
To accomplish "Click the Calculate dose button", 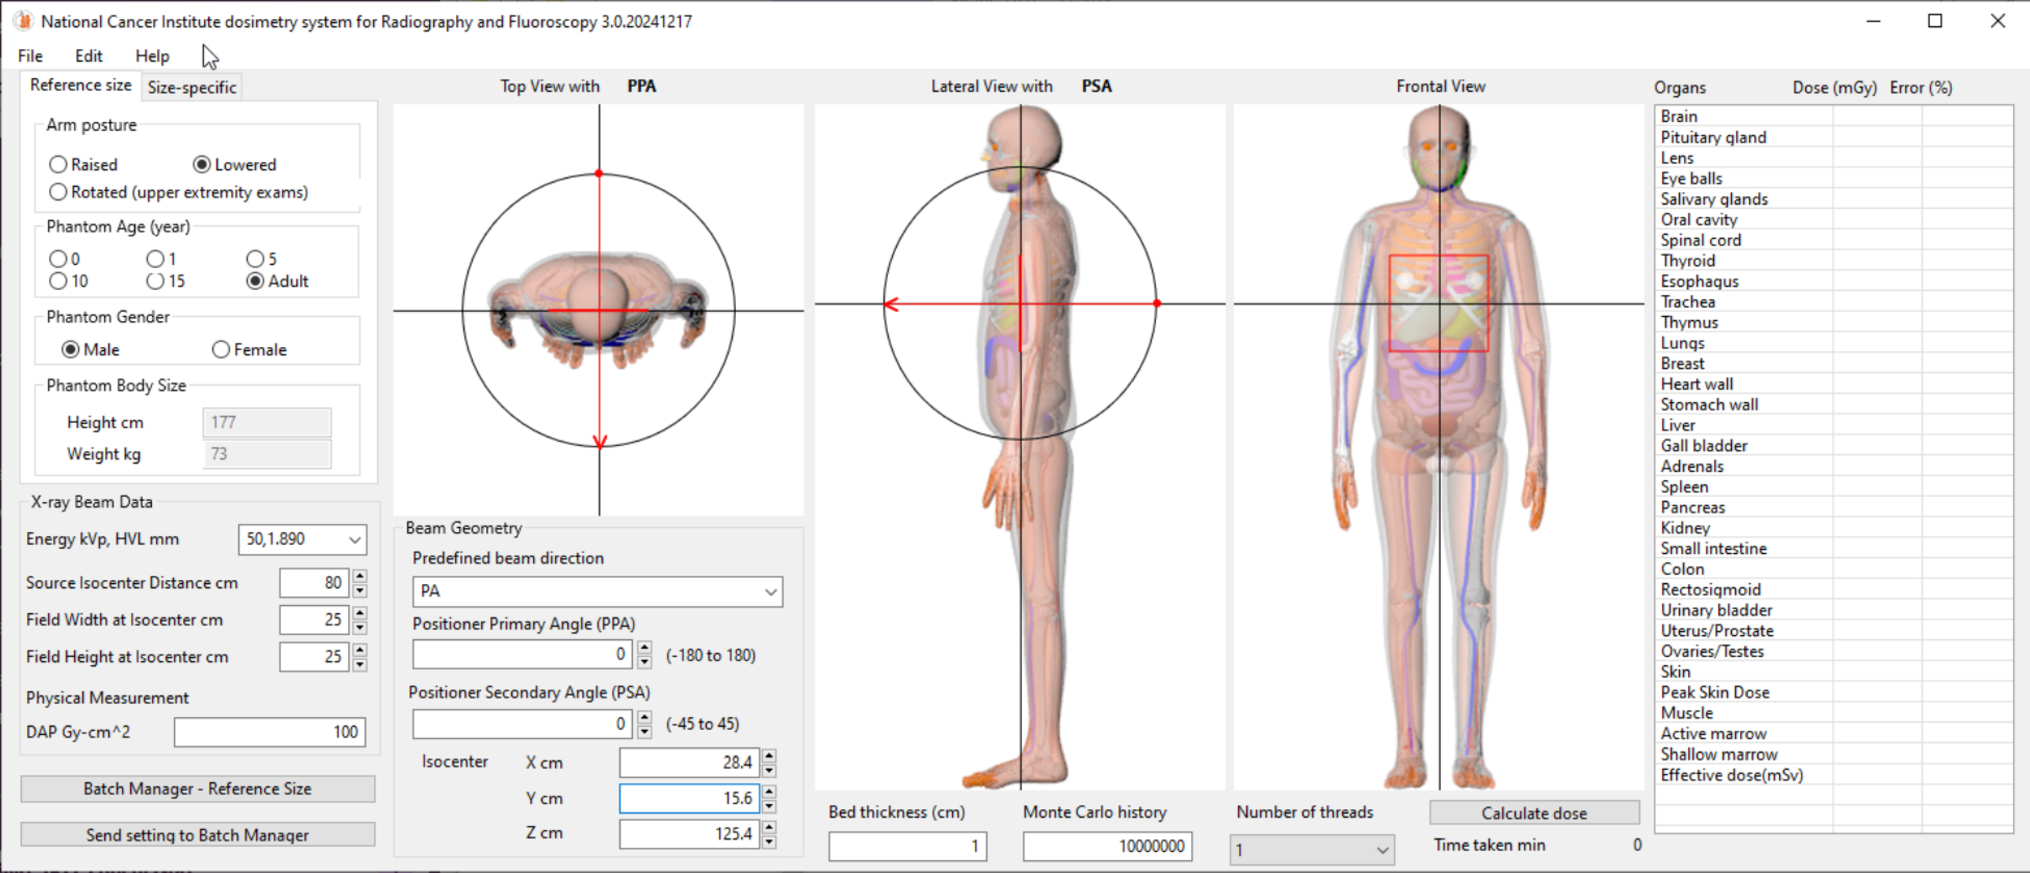I will (1534, 813).
